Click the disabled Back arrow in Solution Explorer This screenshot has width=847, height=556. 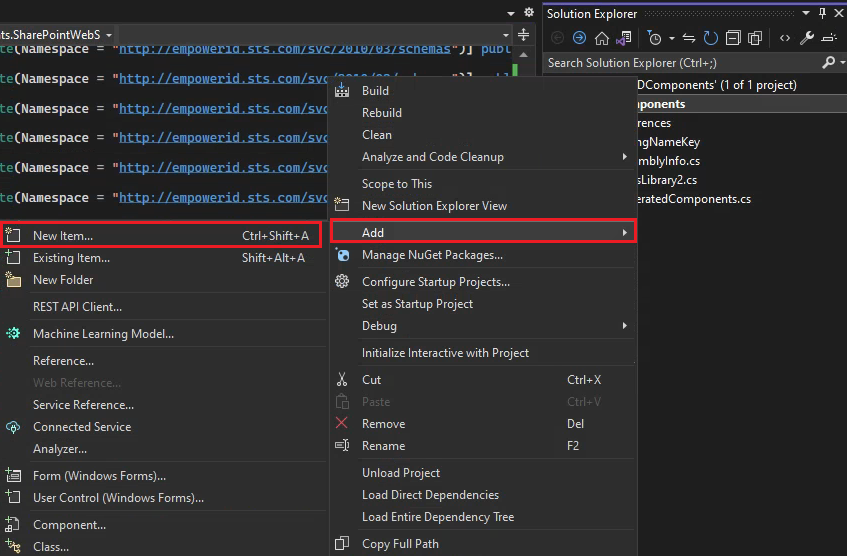coord(557,38)
